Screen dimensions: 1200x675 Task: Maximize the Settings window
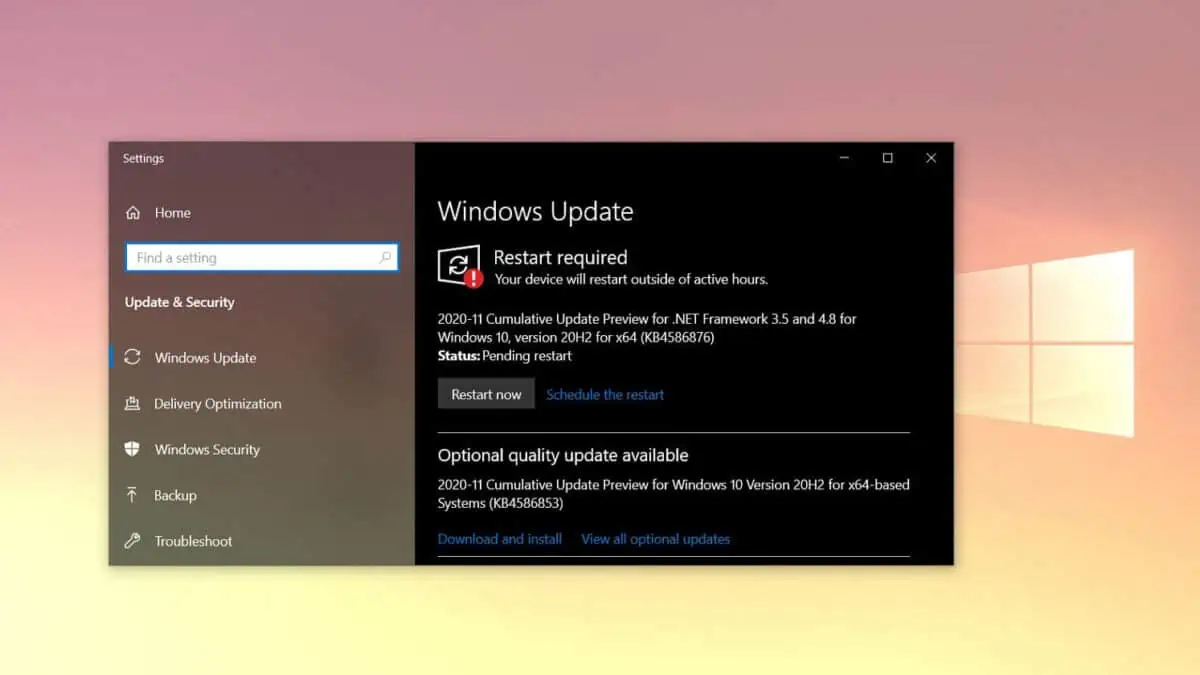[887, 158]
